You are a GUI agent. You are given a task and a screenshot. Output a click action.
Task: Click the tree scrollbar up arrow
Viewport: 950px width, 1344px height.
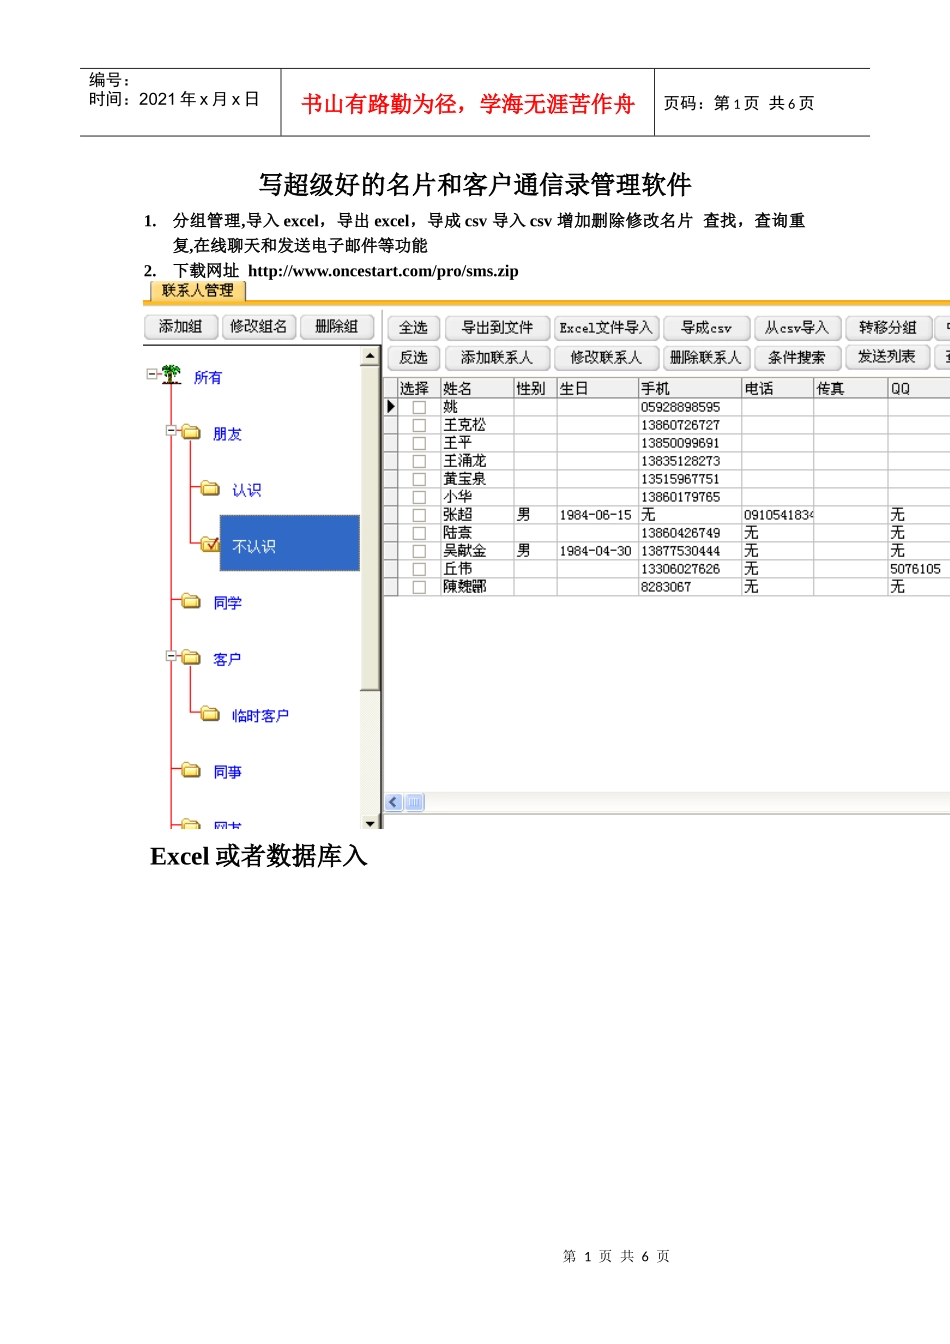coord(370,356)
